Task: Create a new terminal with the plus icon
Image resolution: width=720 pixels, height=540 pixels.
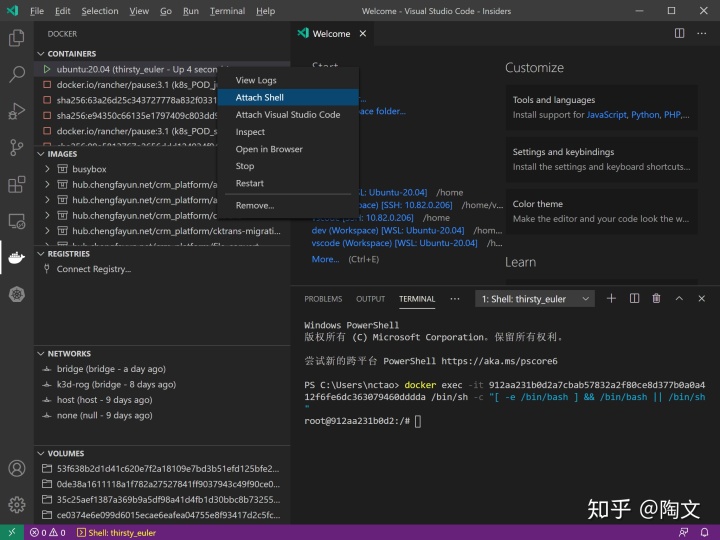Action: click(611, 298)
